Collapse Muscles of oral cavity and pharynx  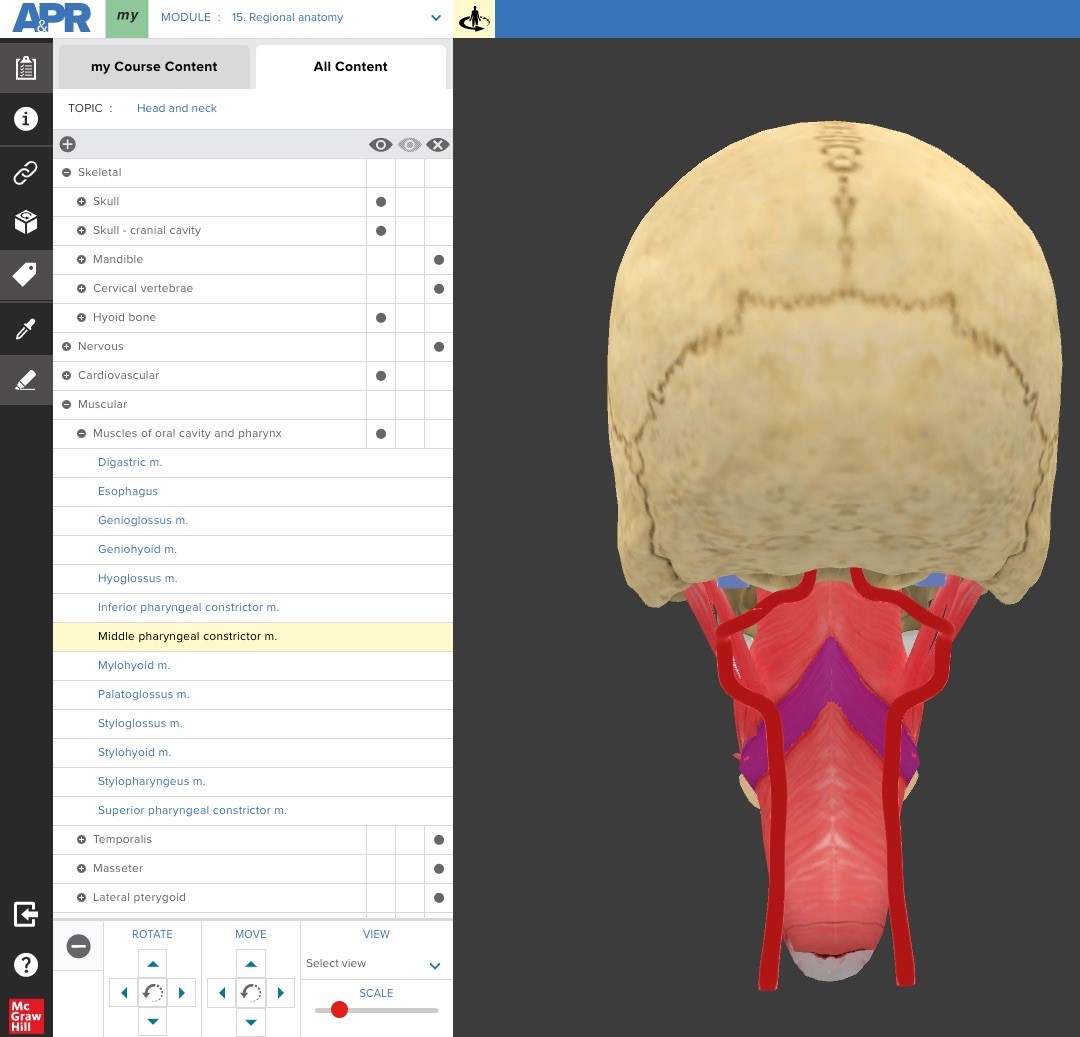(x=81, y=433)
